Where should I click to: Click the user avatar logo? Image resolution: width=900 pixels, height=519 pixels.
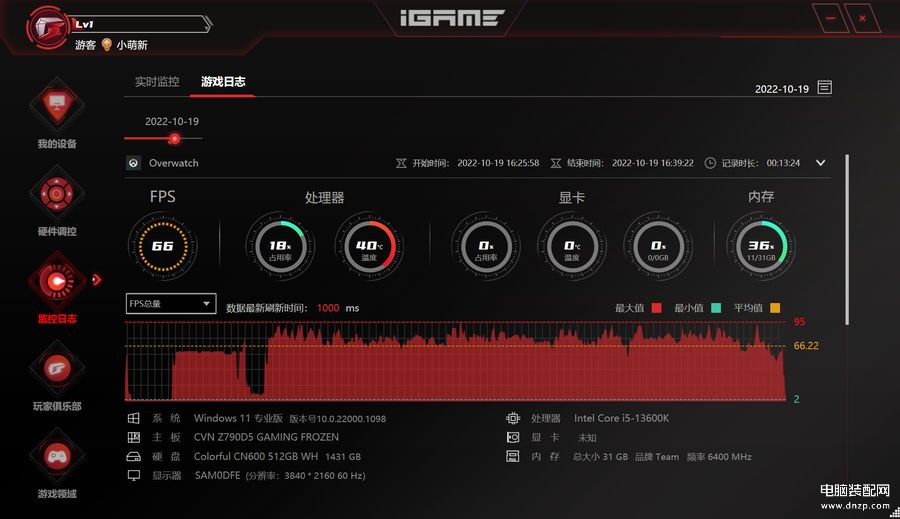tap(48, 27)
